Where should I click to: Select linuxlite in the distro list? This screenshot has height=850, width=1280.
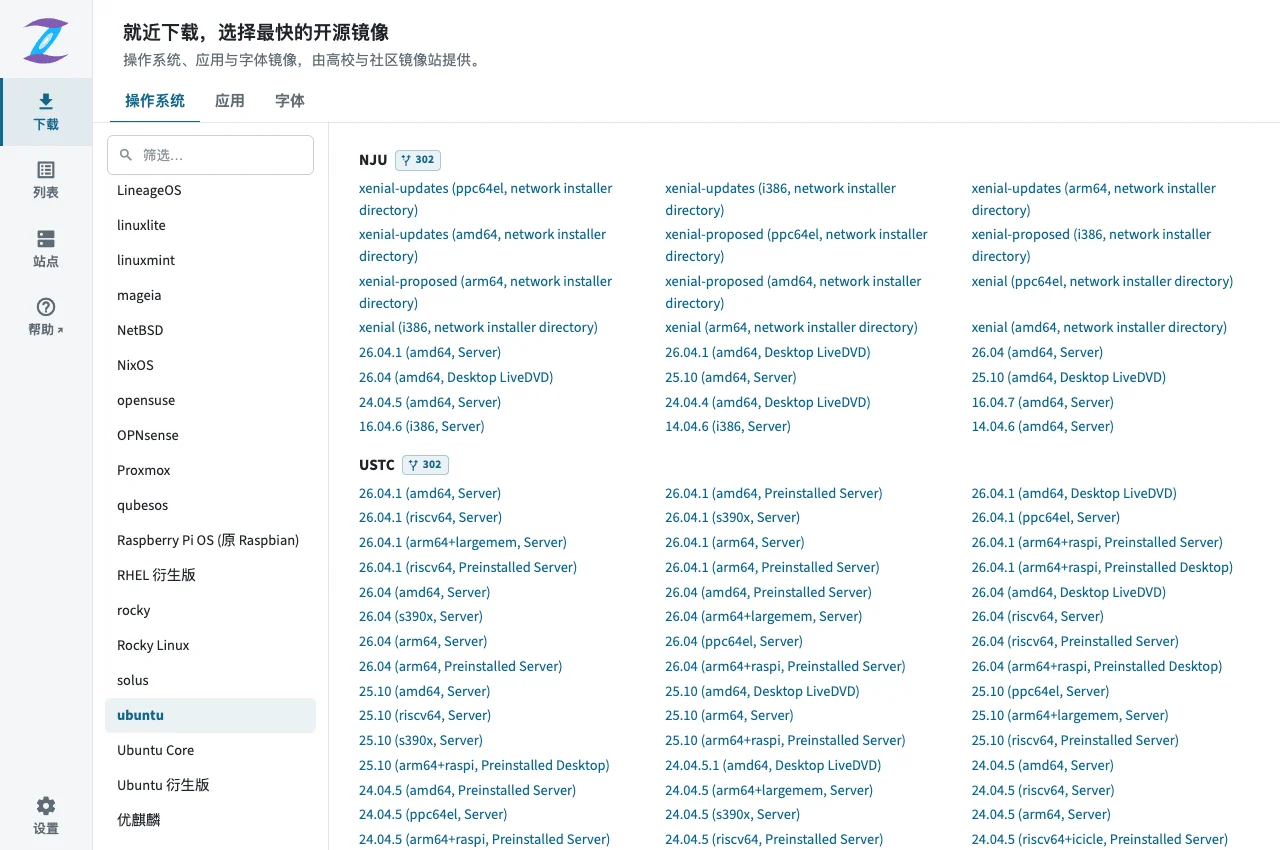(x=210, y=225)
